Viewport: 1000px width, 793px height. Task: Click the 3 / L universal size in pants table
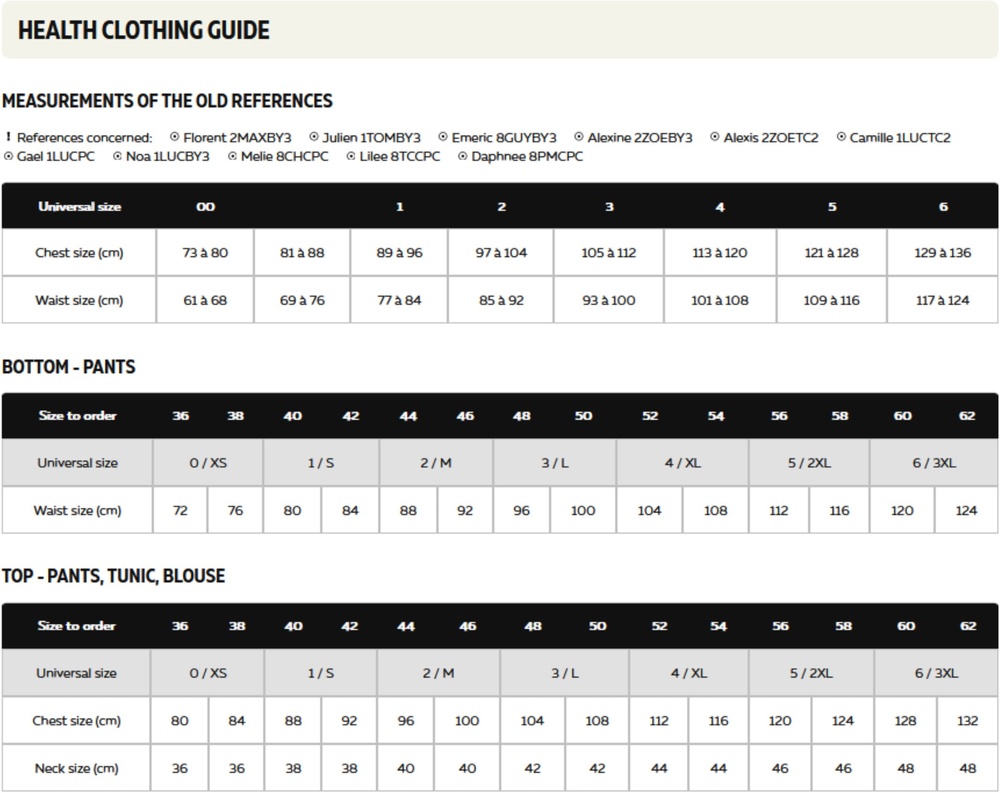(555, 463)
